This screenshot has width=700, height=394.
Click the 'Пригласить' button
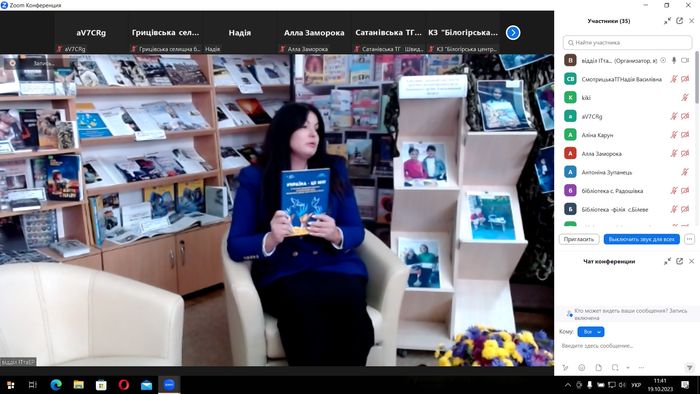click(x=579, y=239)
